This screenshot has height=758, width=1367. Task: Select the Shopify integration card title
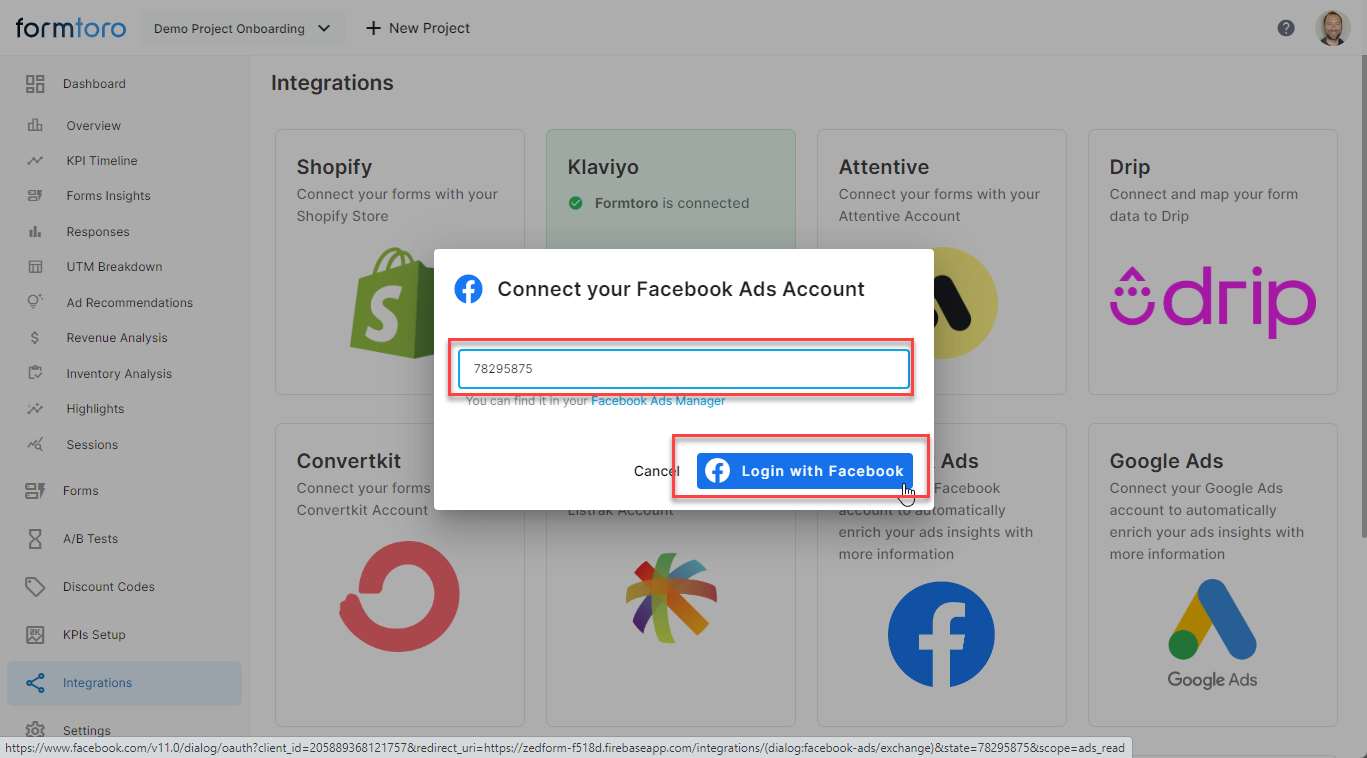coord(334,167)
